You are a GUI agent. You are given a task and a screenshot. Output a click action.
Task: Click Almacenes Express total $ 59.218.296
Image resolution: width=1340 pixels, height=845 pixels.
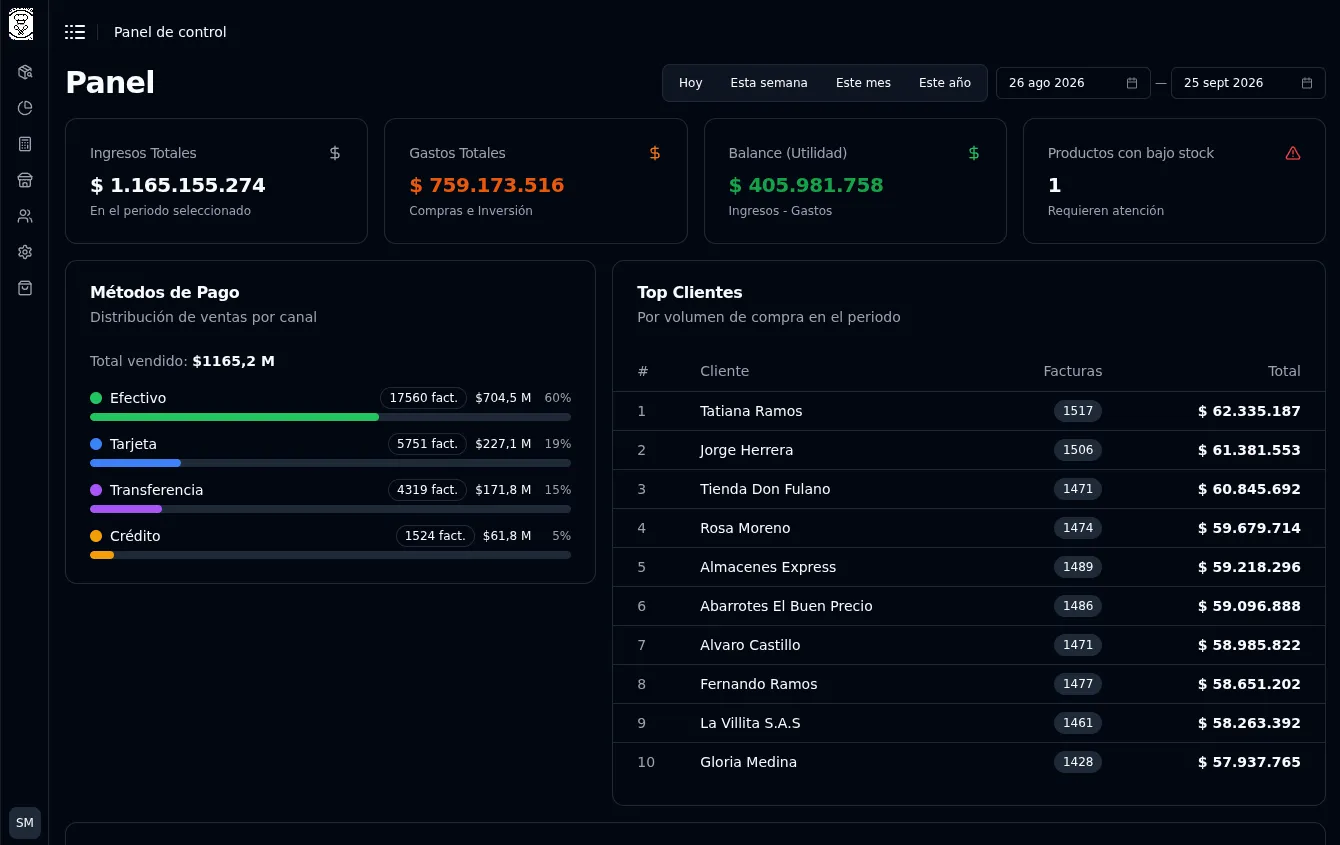[1249, 567]
